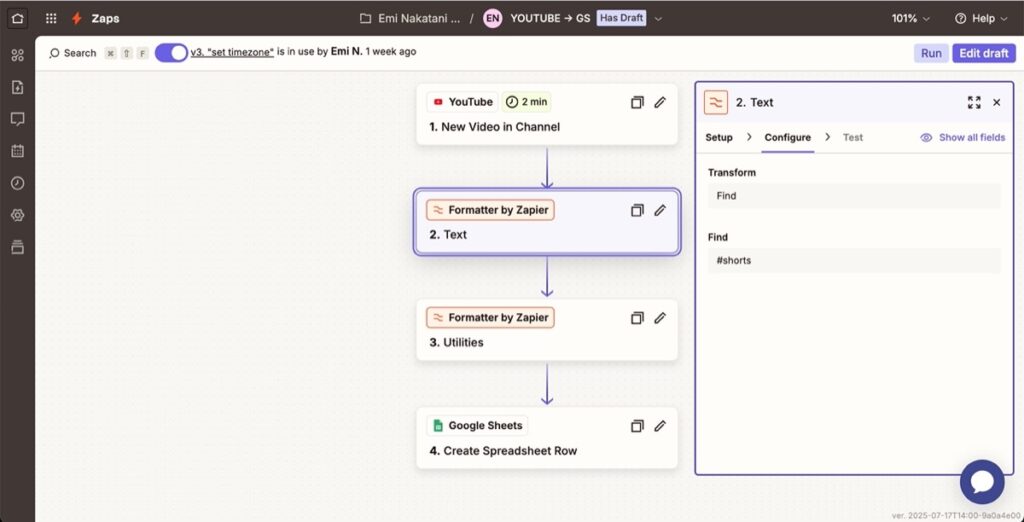The height and width of the screenshot is (522, 1024).
Task: Toggle Show all fields eye option
Action: coord(963,137)
